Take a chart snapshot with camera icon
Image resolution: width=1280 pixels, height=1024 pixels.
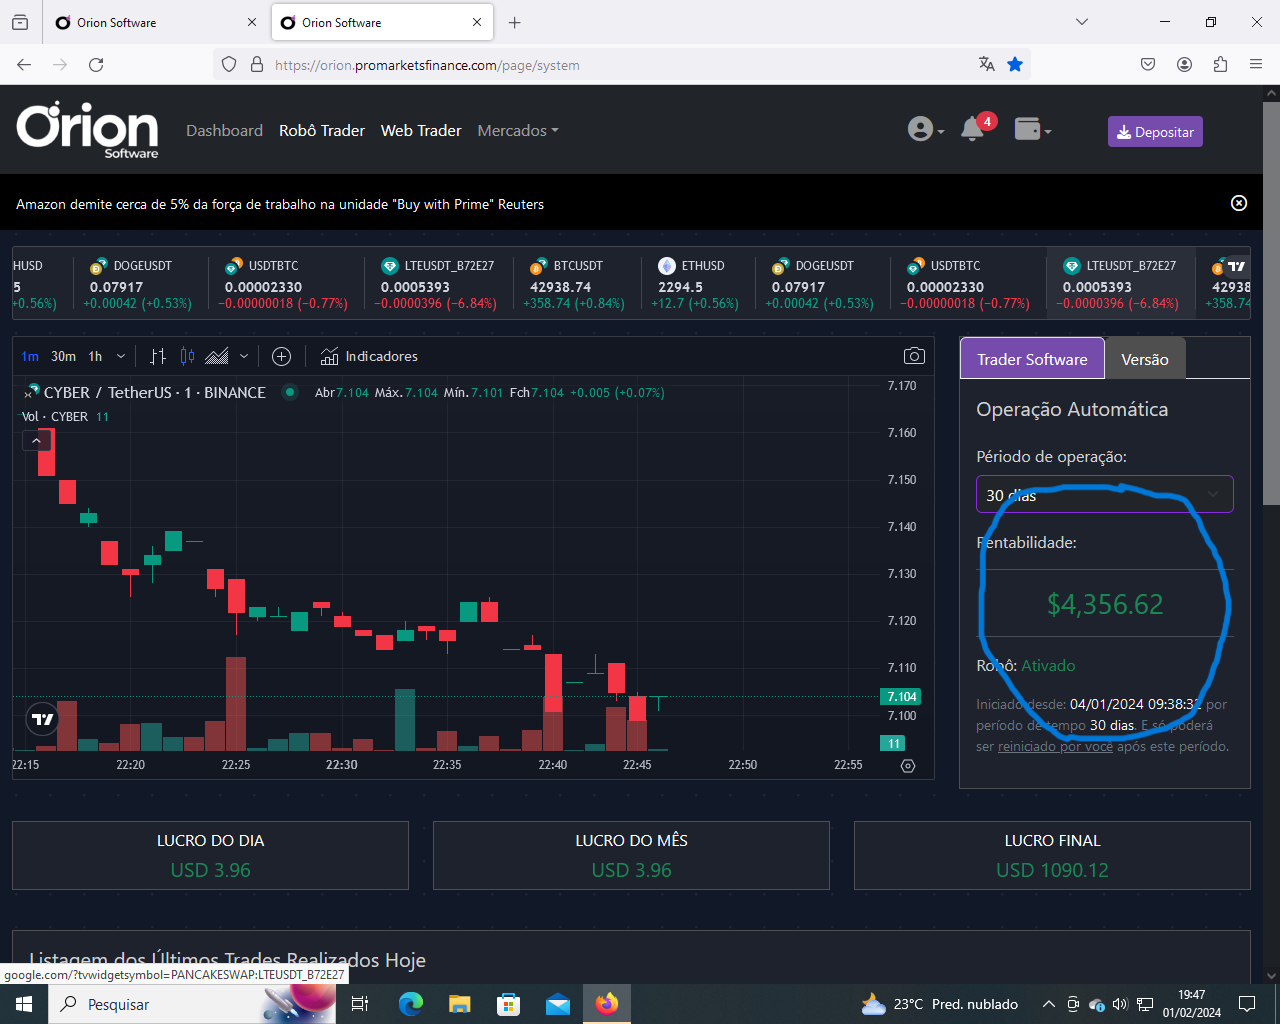point(913,356)
